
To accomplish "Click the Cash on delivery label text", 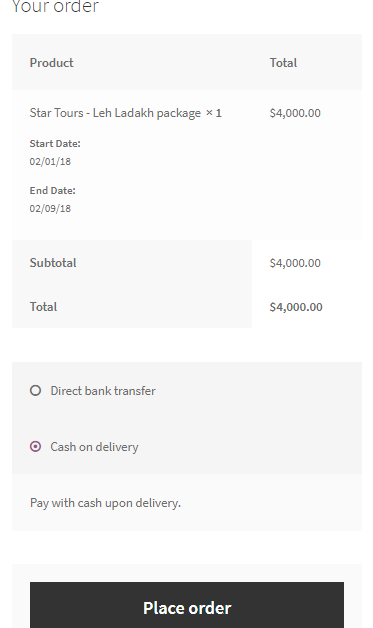I will point(95,447).
